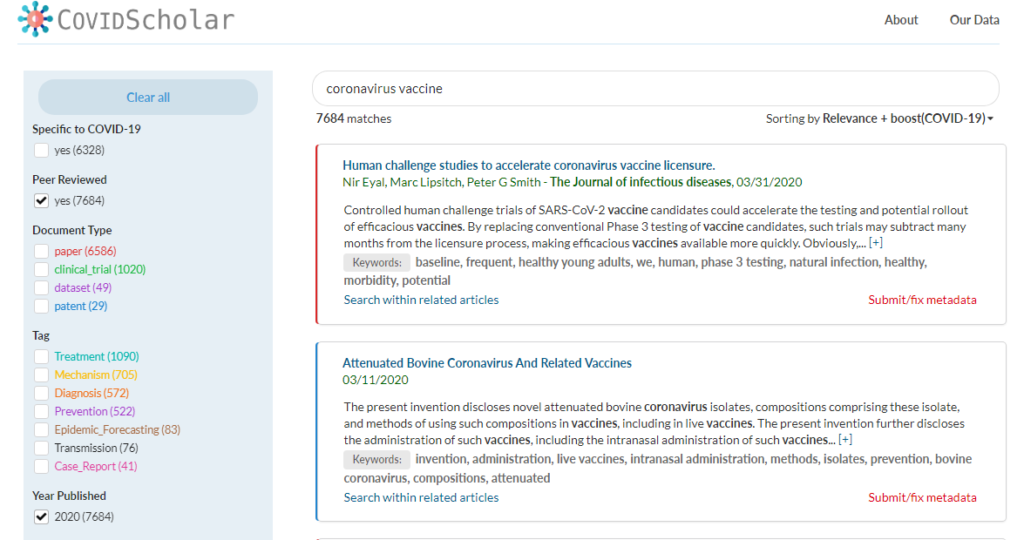This screenshot has width=1024, height=540.
Task: Expand the human challenge abstract with [+]
Action: tap(876, 243)
